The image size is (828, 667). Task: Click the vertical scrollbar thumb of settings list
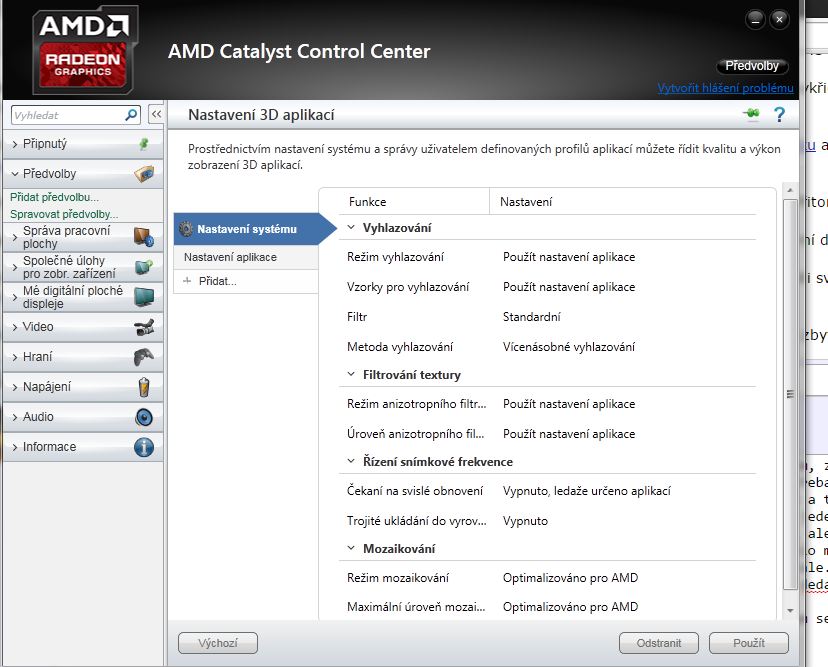coord(790,394)
